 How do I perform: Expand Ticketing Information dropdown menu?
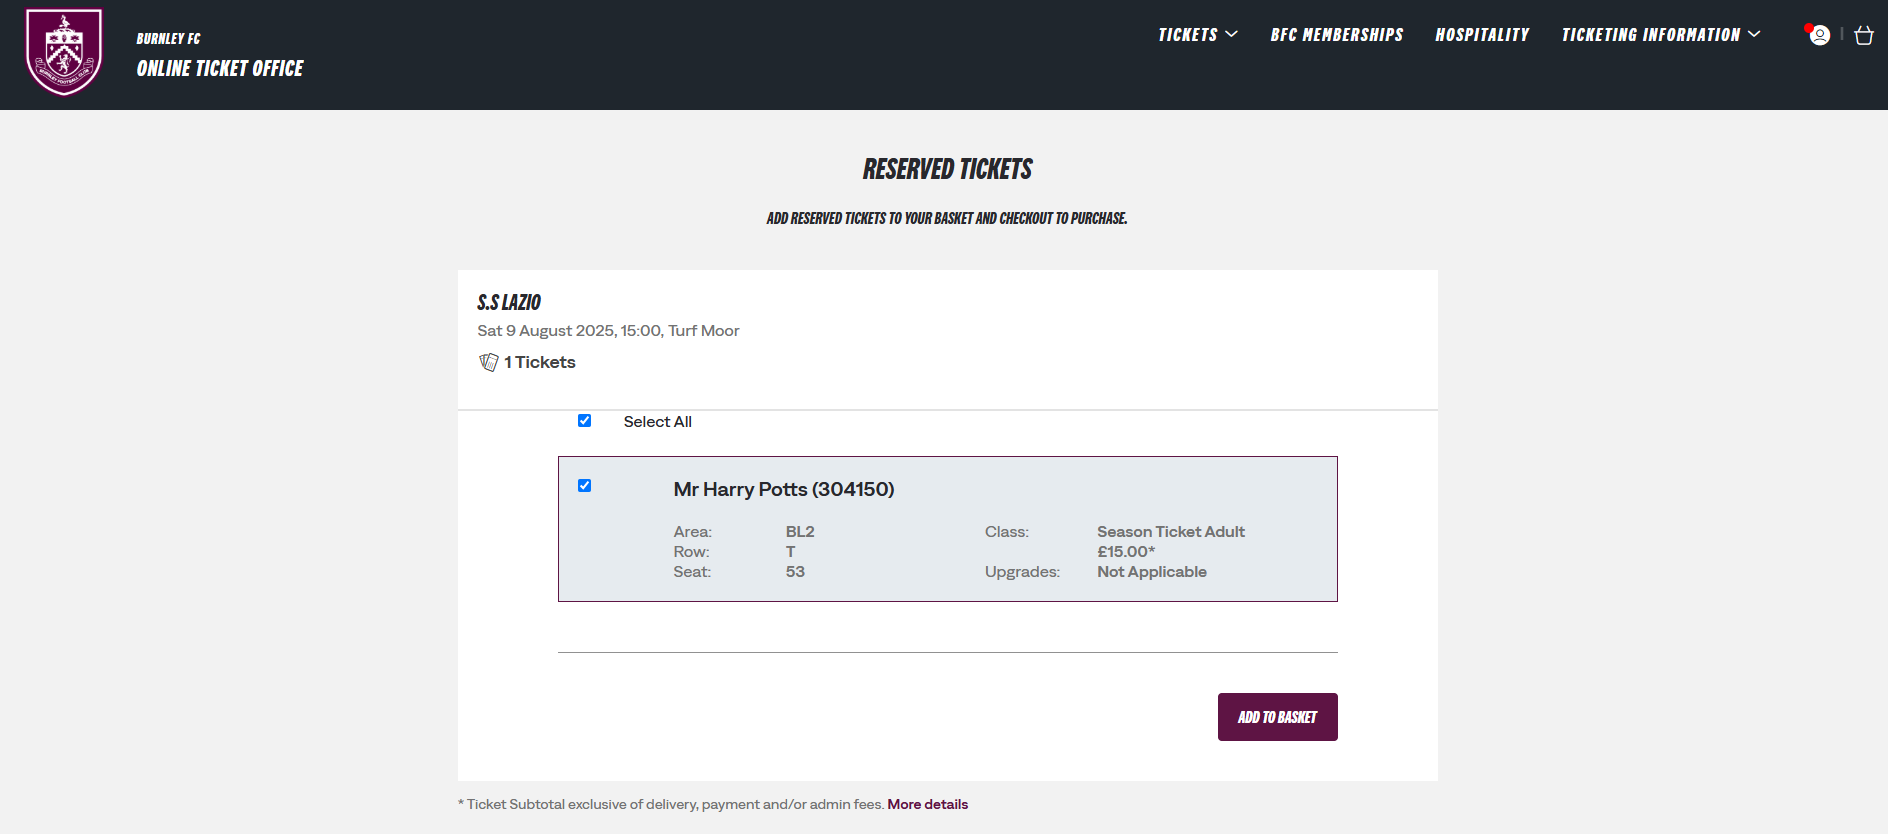tap(1660, 35)
